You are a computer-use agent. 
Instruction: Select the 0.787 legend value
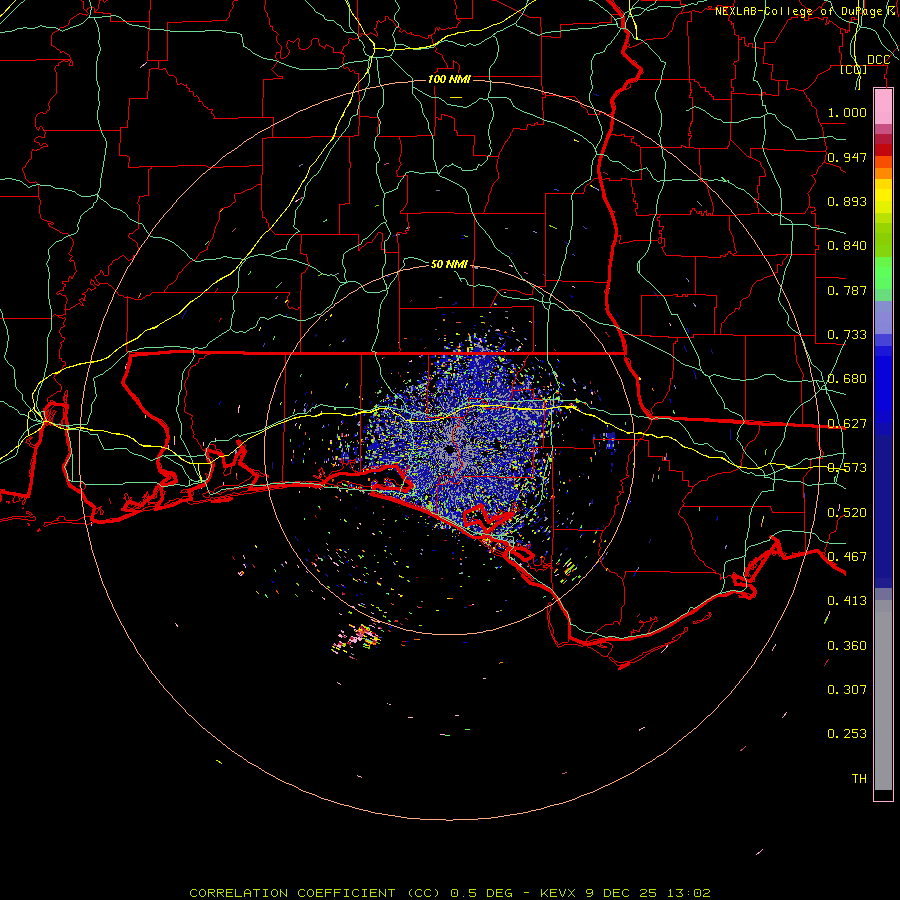847,290
